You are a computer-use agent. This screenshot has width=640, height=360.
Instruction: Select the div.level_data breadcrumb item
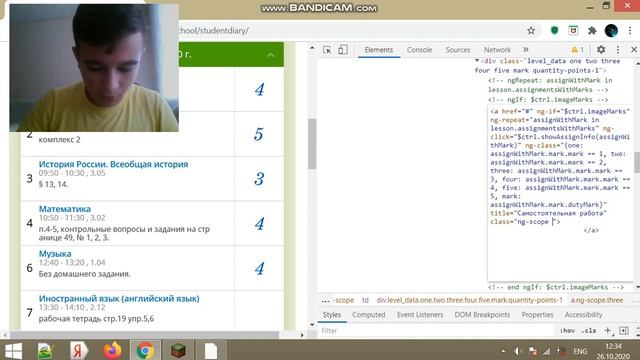click(469, 300)
